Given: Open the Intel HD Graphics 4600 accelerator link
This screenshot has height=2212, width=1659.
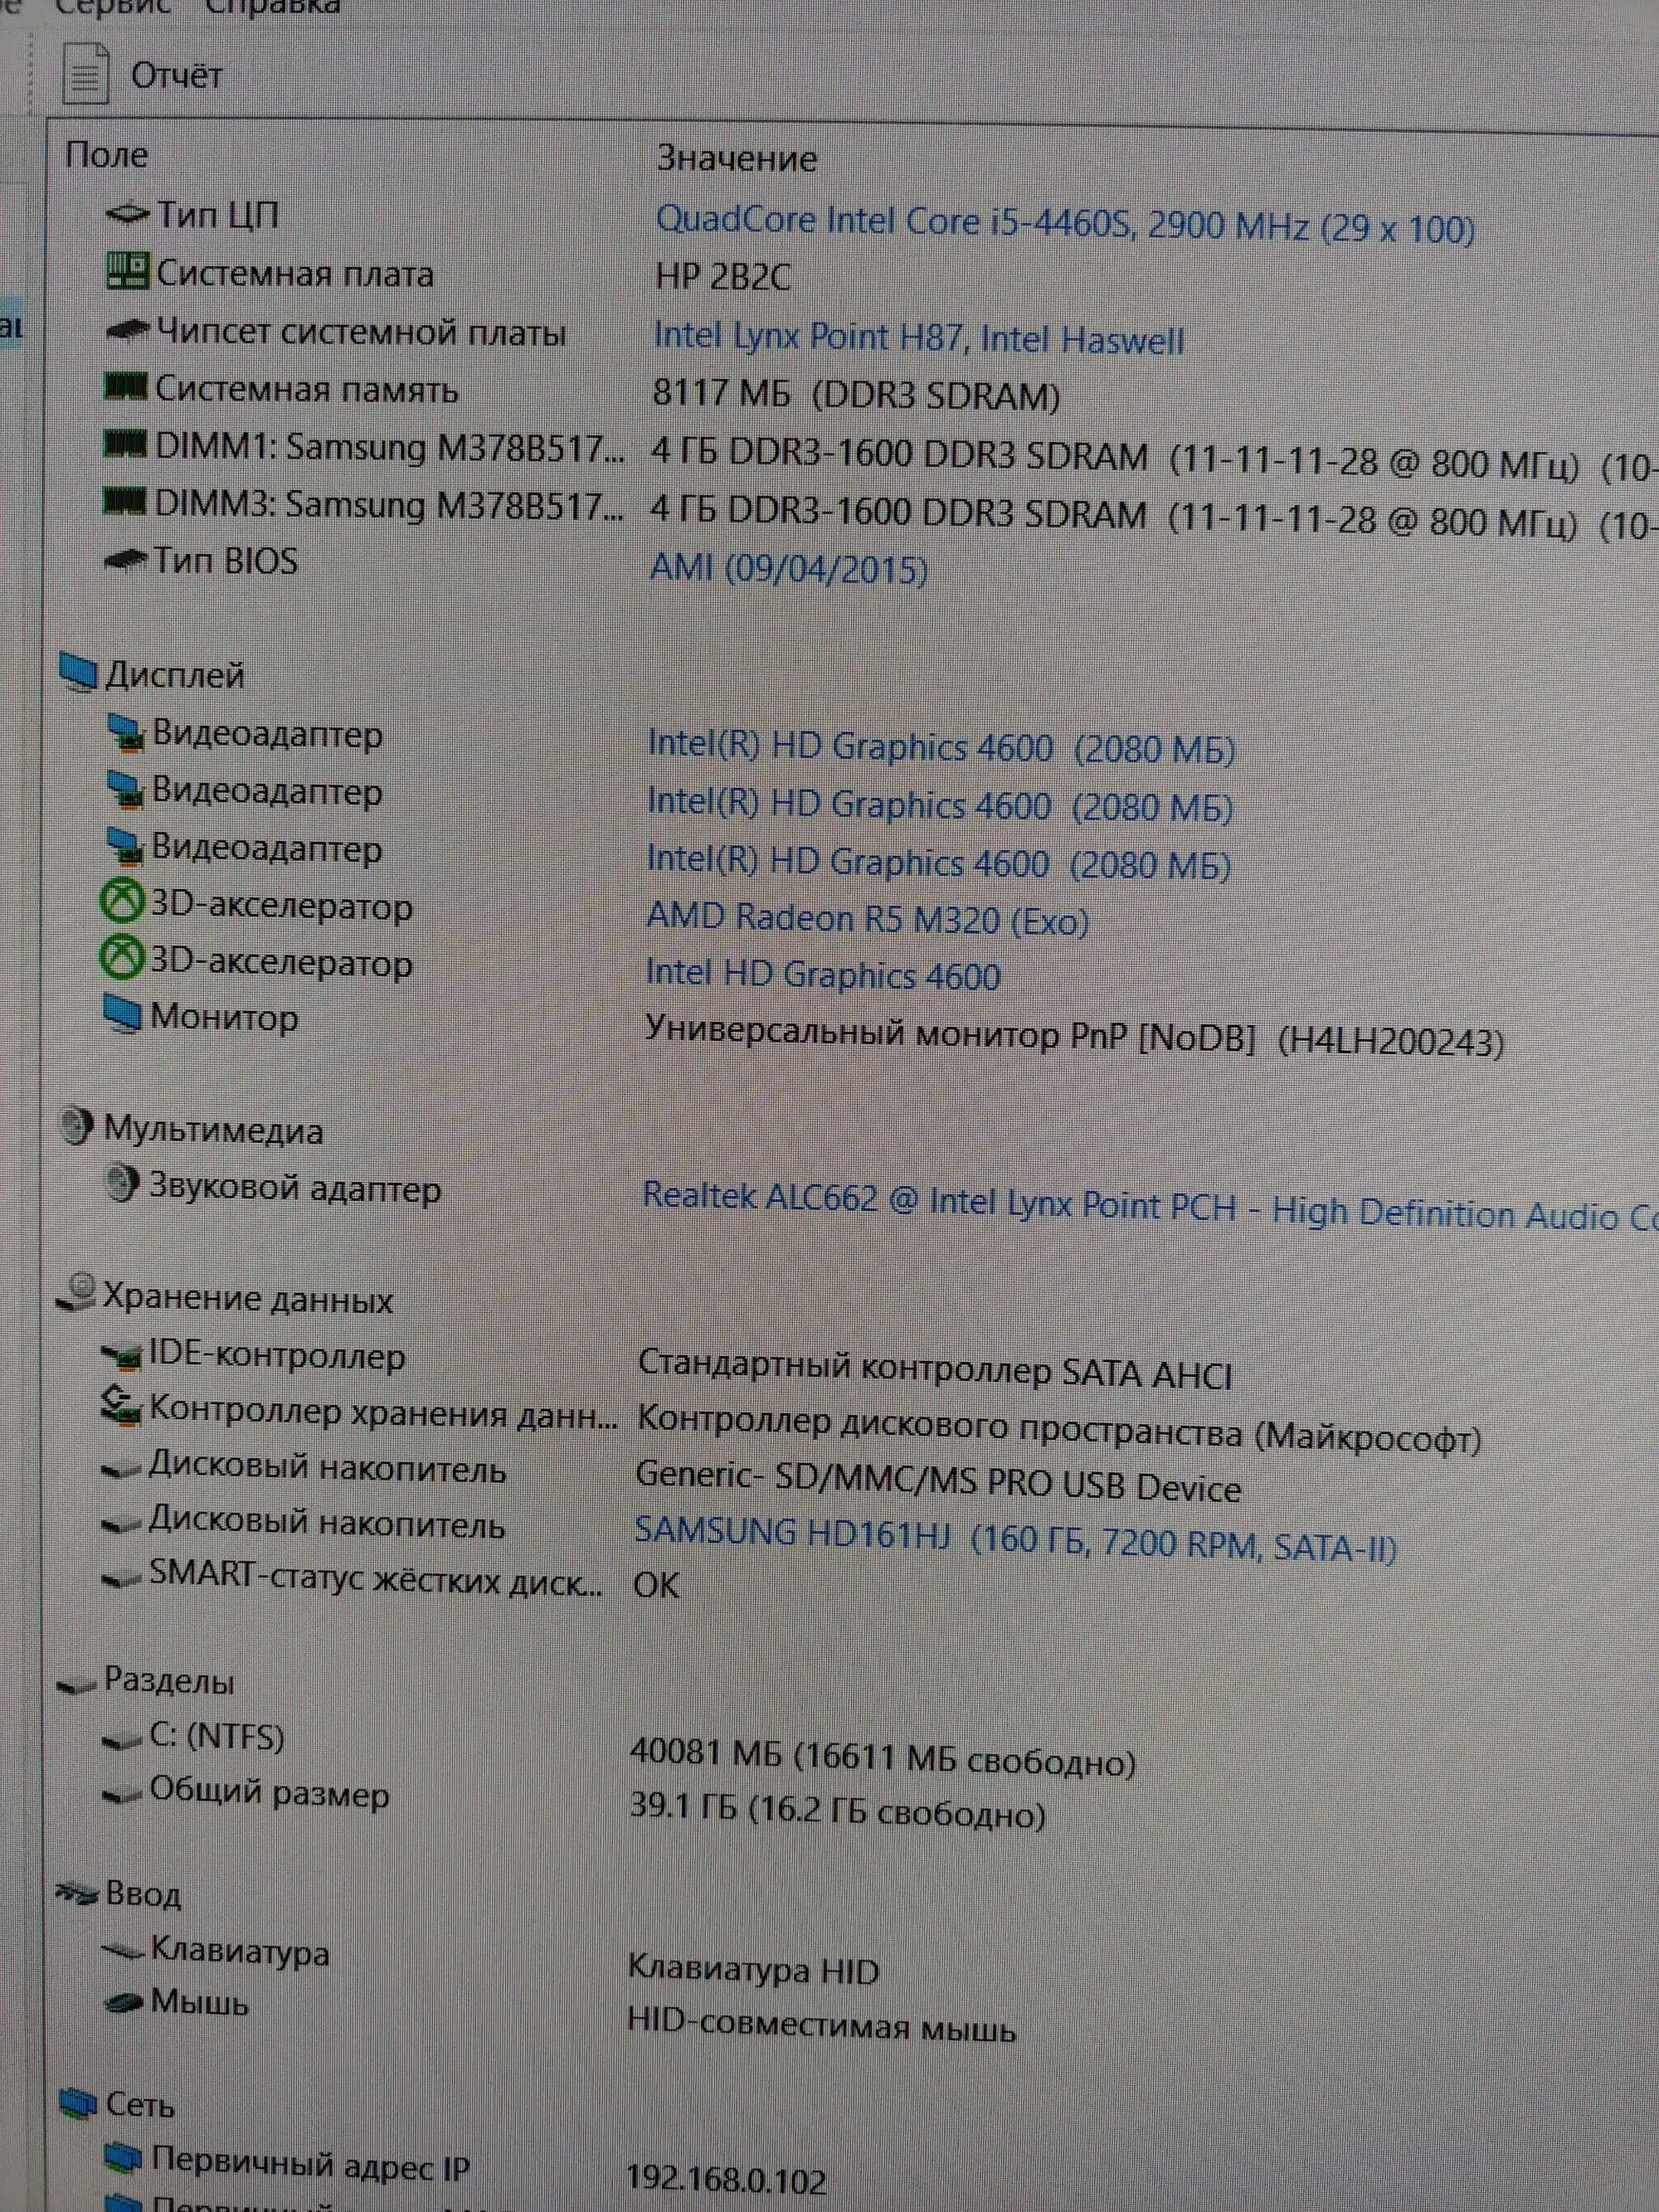Looking at the screenshot, I should tap(823, 973).
